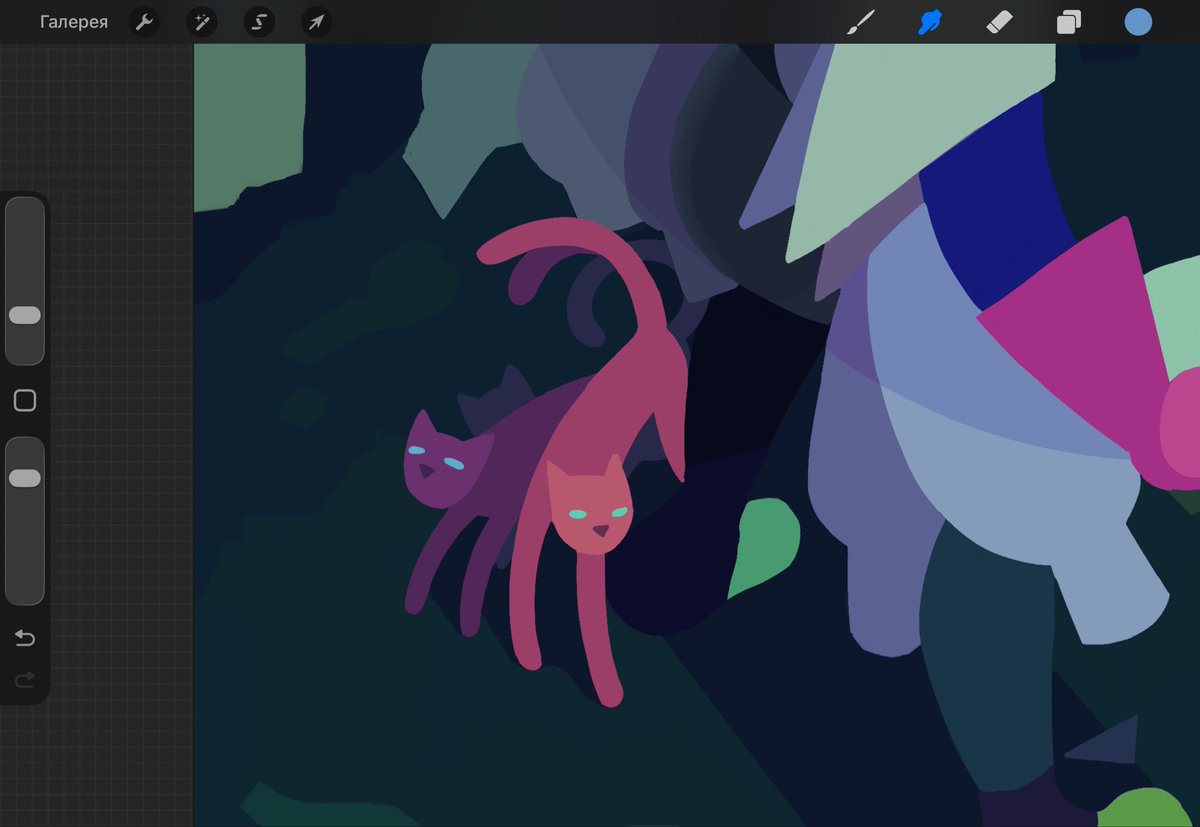Select the Eraser tool

point(1000,22)
